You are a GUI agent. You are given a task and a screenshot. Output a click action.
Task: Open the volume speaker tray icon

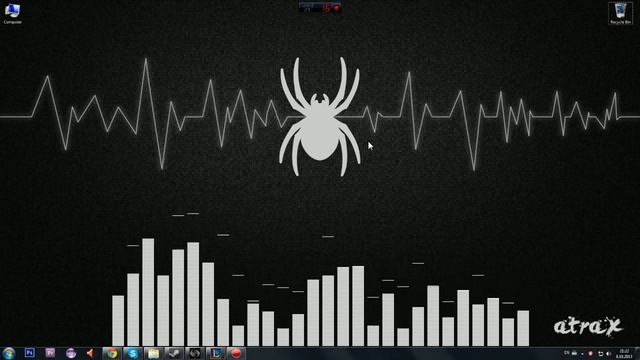point(608,353)
